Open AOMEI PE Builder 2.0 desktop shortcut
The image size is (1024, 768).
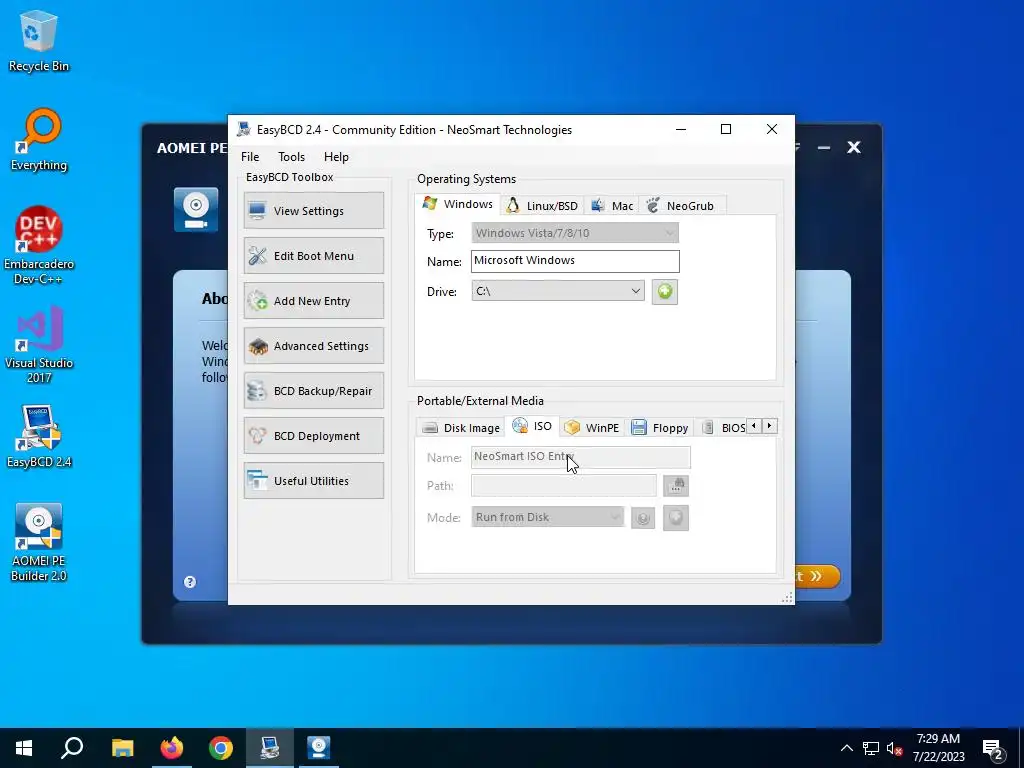39,542
